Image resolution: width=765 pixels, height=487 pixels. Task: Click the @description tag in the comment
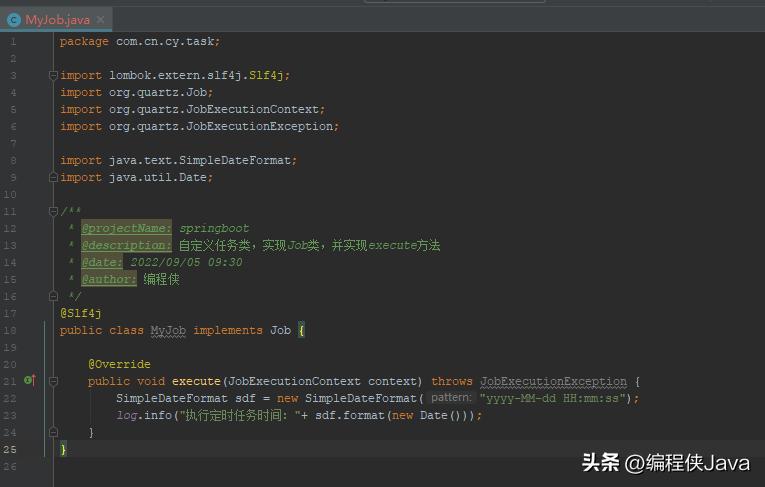126,245
